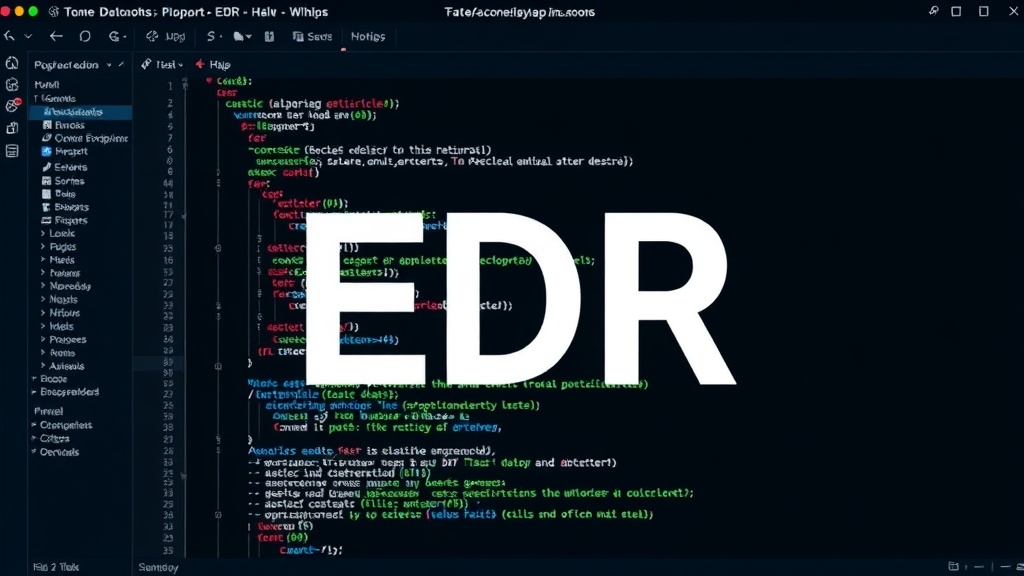Screen dimensions: 1024x576
Task: Click the red-icon 'Hnlp' item above the editor
Action: [213, 64]
